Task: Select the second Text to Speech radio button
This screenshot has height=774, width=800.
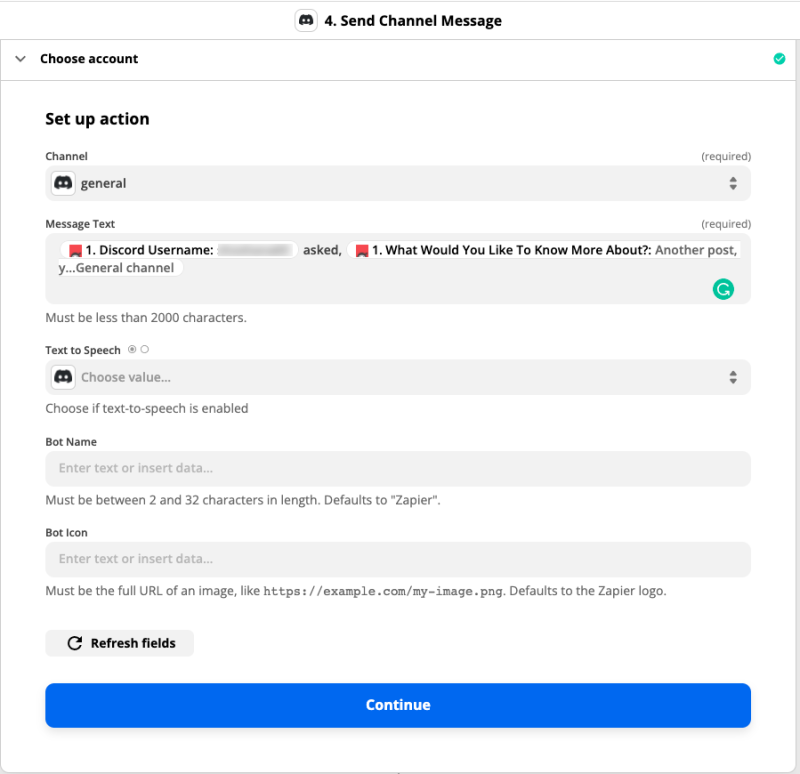Action: tap(143, 349)
